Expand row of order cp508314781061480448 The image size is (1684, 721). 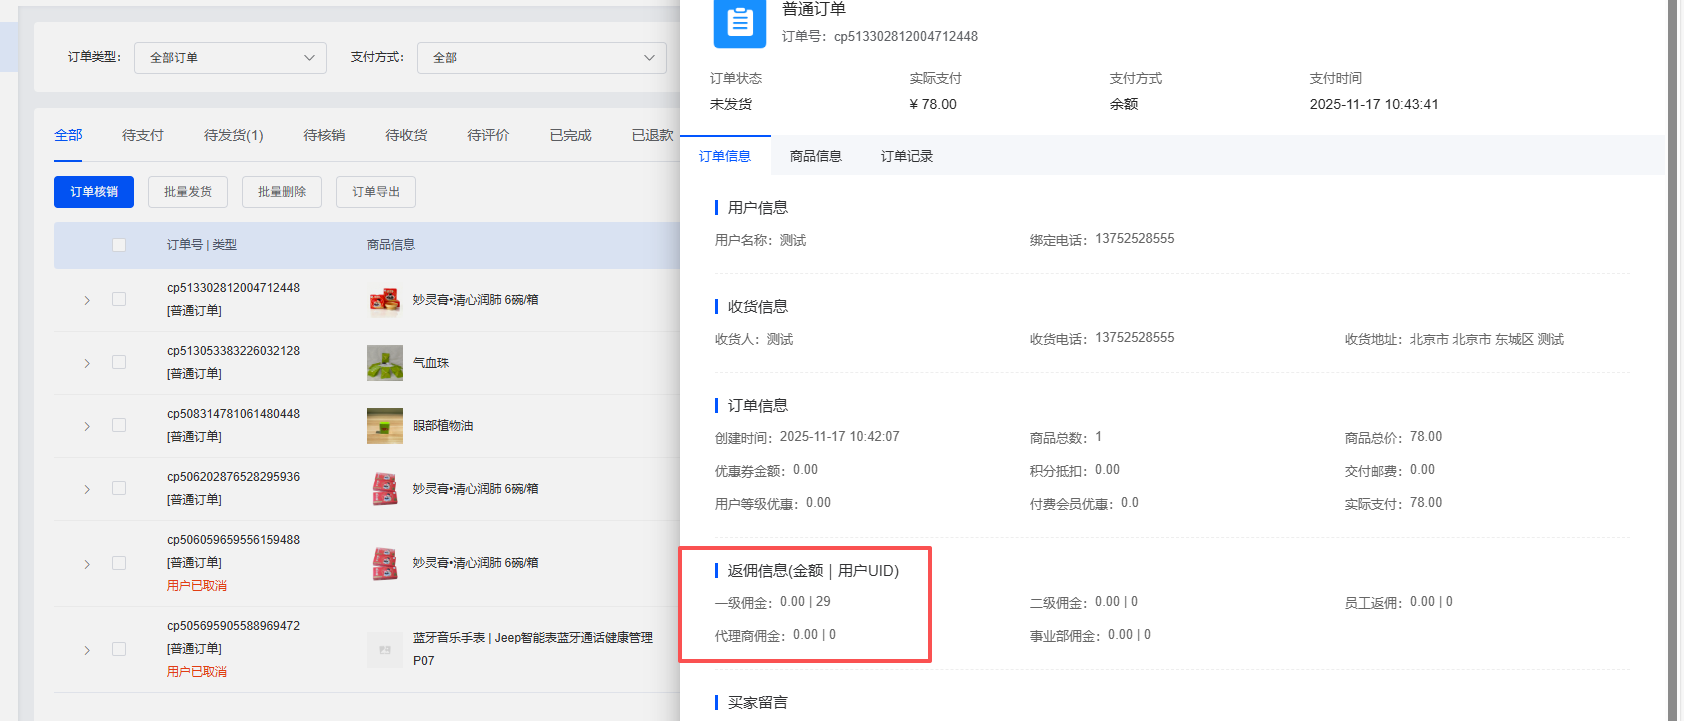pyautogui.click(x=87, y=426)
